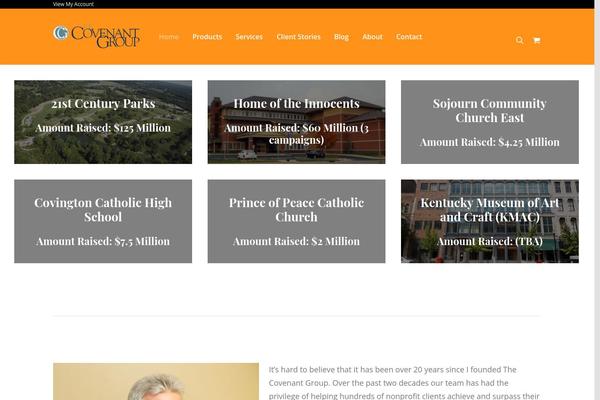Image resolution: width=600 pixels, height=400 pixels.
Task: Click the founder portrait photo
Action: click(156, 381)
